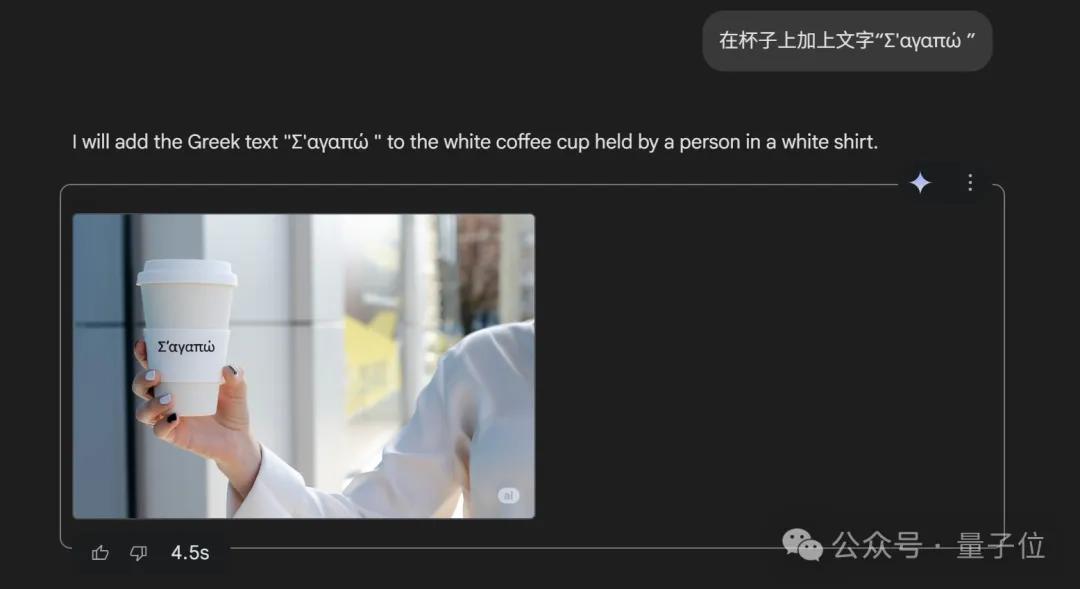Click the WeChat logo in watermark
Screen dimensions: 1080x589
click(x=802, y=545)
